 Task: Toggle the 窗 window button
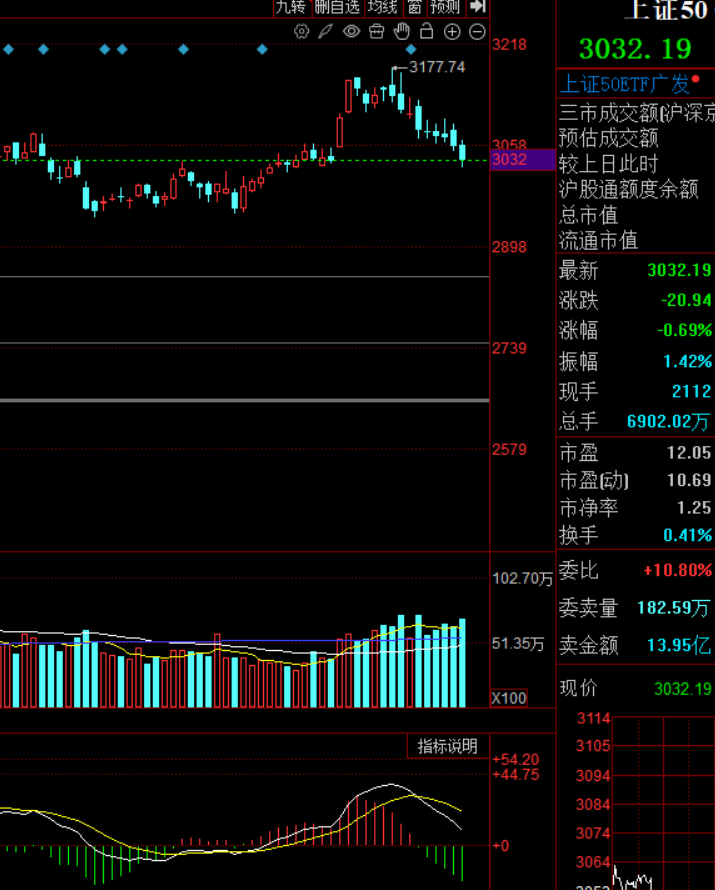pyautogui.click(x=414, y=7)
